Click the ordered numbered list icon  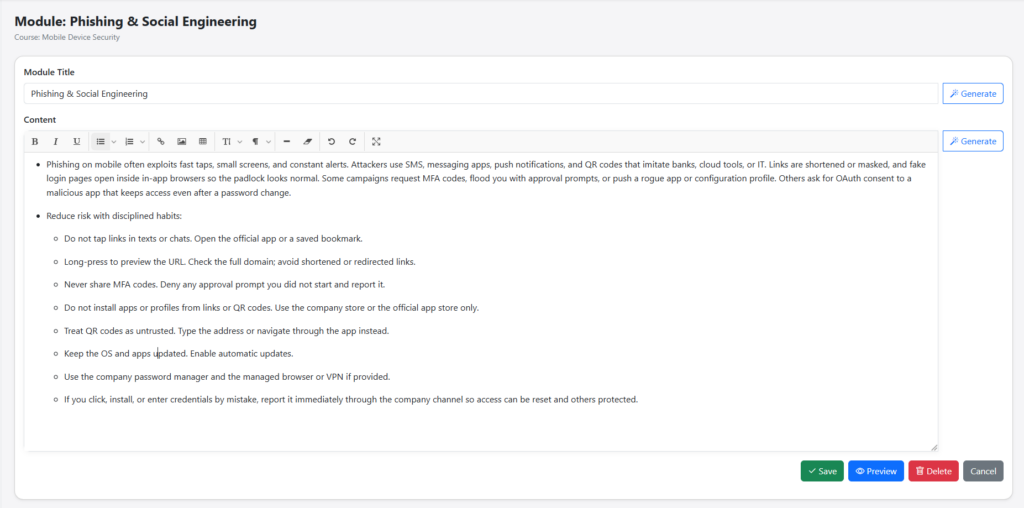click(x=129, y=142)
